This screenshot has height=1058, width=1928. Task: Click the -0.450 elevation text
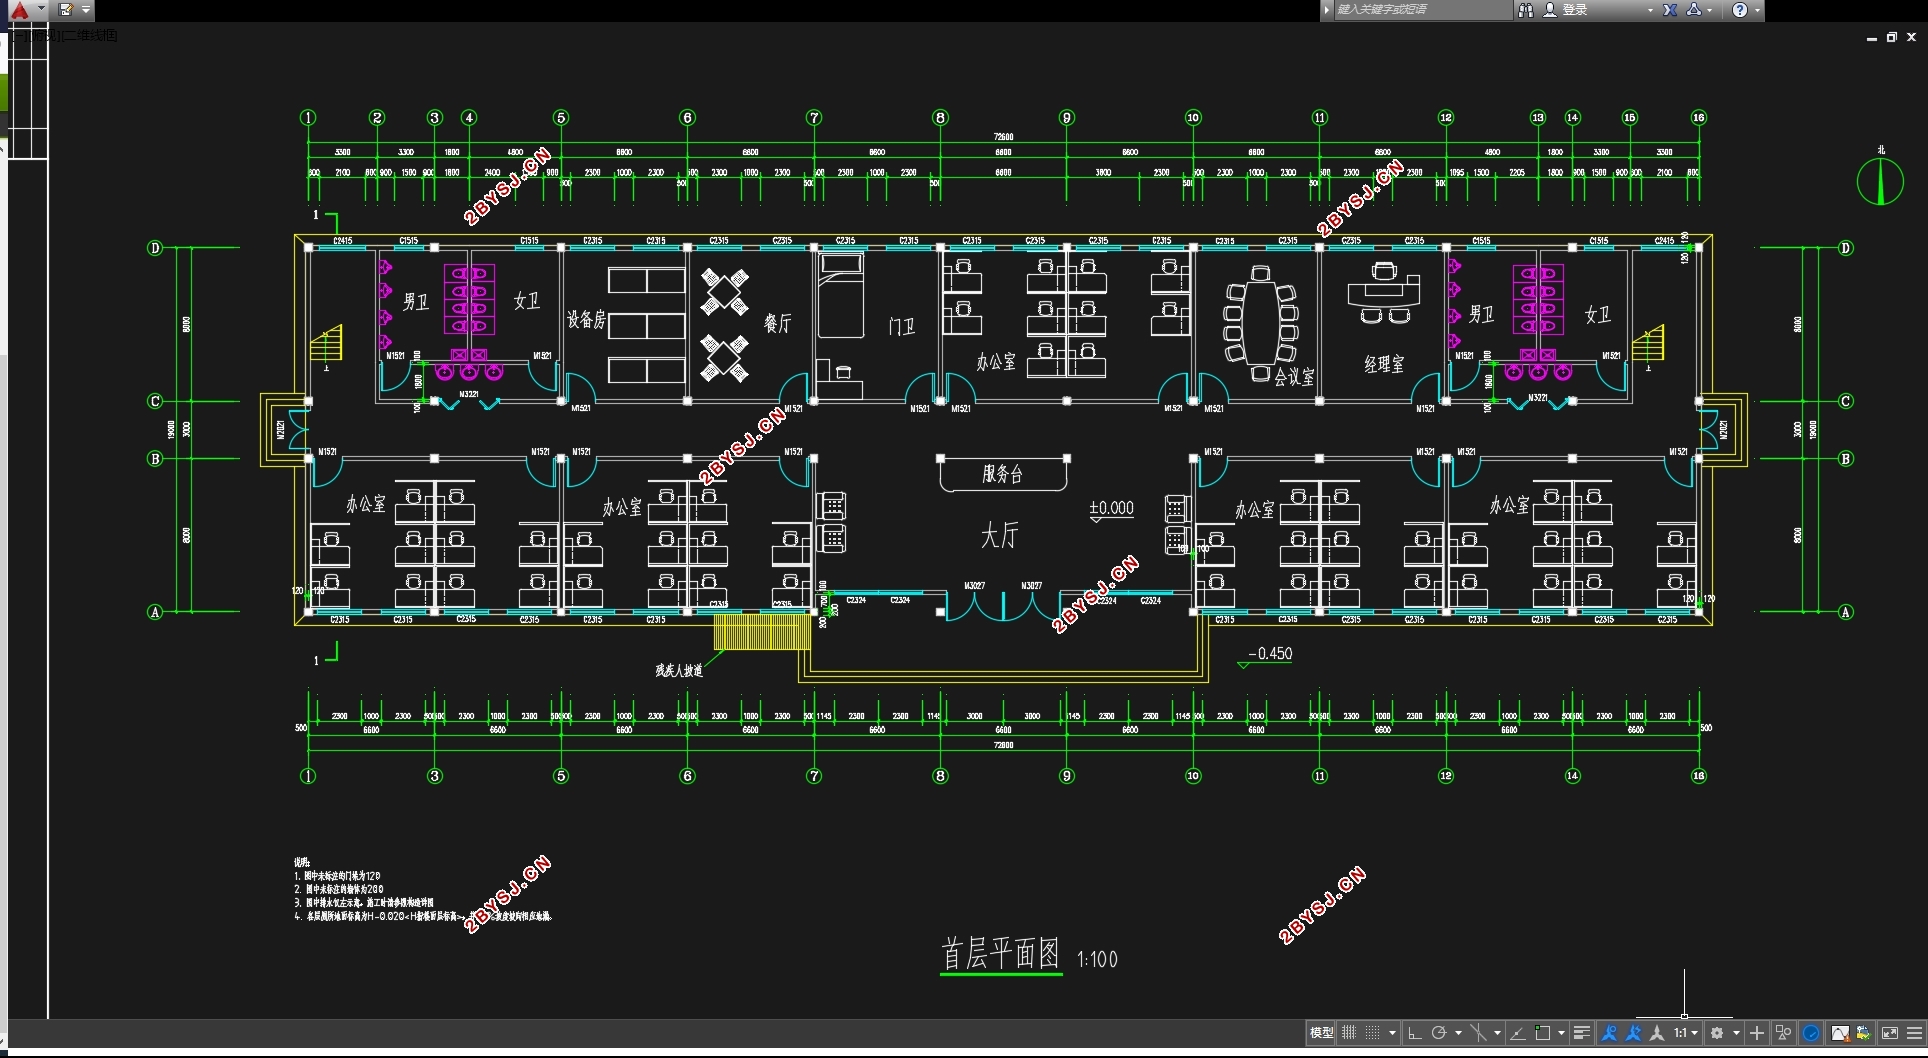pos(1270,654)
